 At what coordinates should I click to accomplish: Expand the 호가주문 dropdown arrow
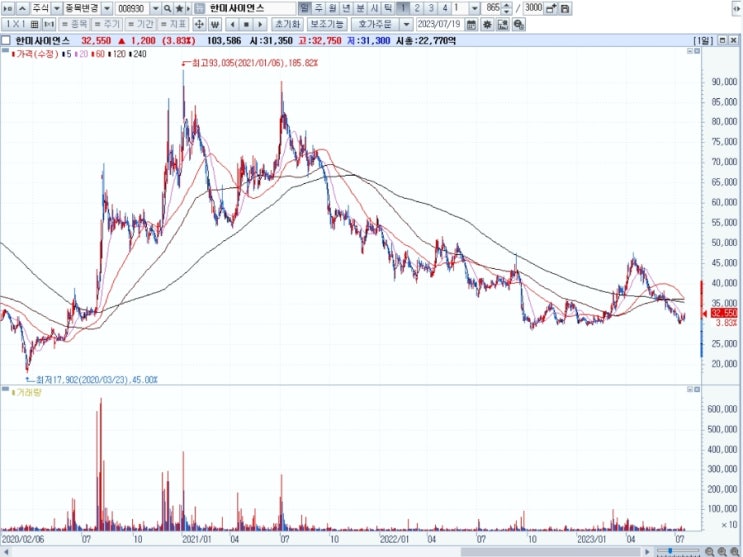tap(406, 24)
